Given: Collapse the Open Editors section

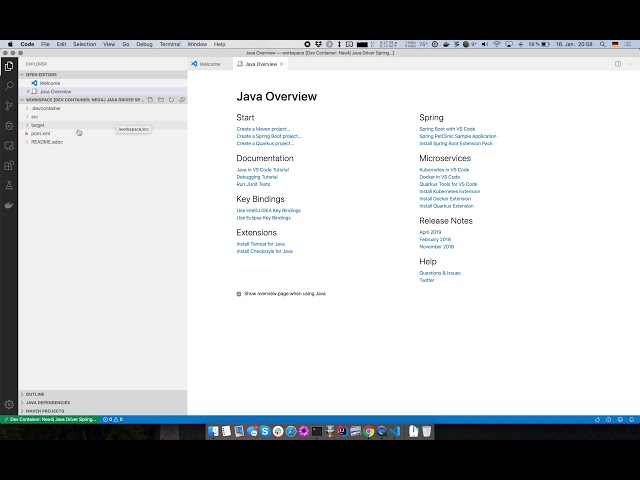Looking at the screenshot, I should 22,75.
